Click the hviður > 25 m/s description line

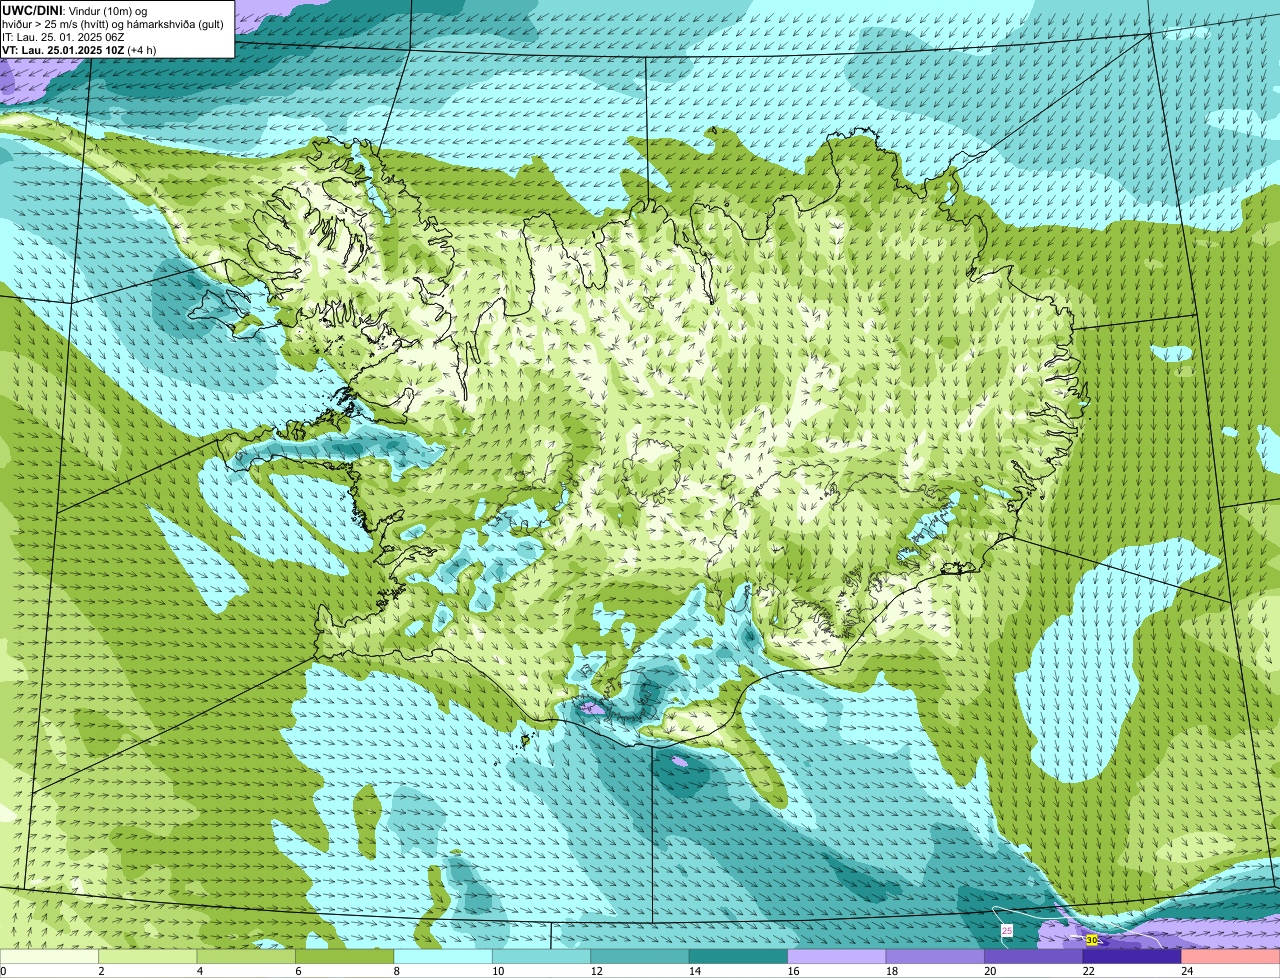[x=113, y=24]
